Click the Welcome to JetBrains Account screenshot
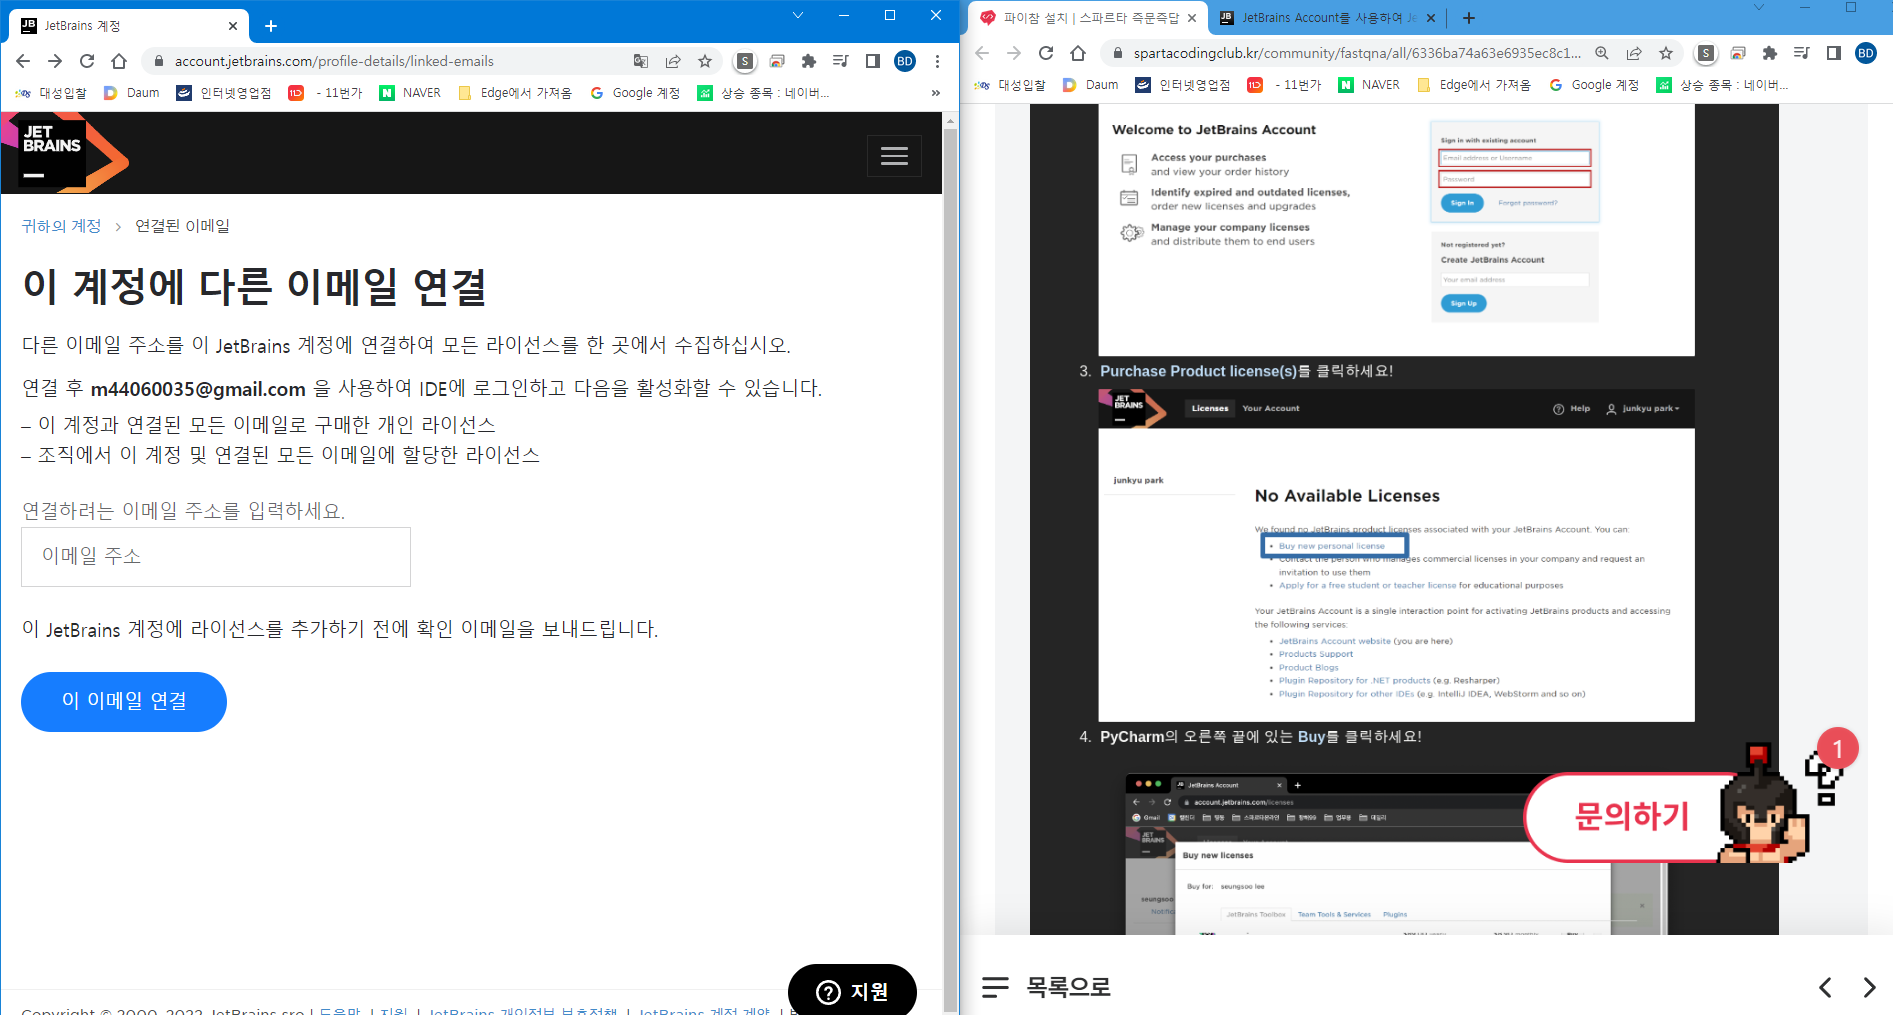1893x1015 pixels. (x=1396, y=230)
